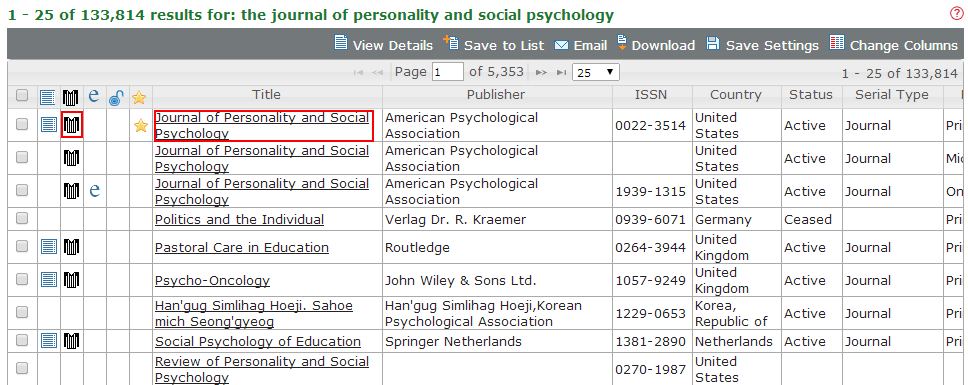The width and height of the screenshot is (968, 385).
Task: Click refereed icon in Pastoral Care row
Action: [71, 247]
